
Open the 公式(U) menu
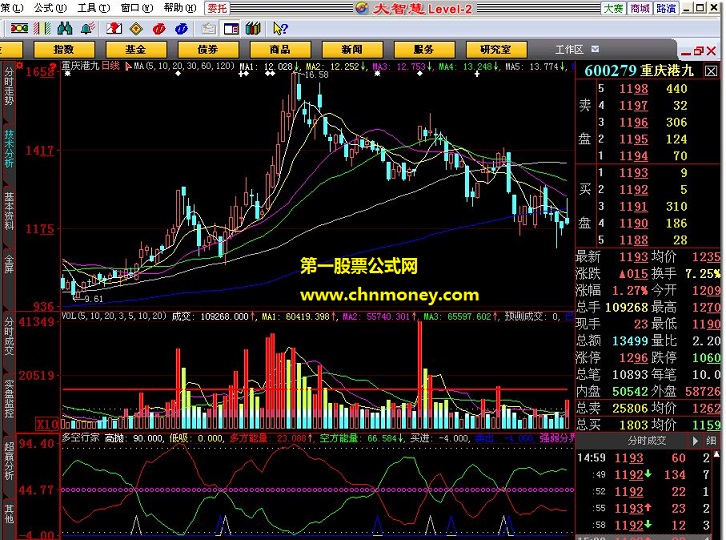click(x=50, y=8)
